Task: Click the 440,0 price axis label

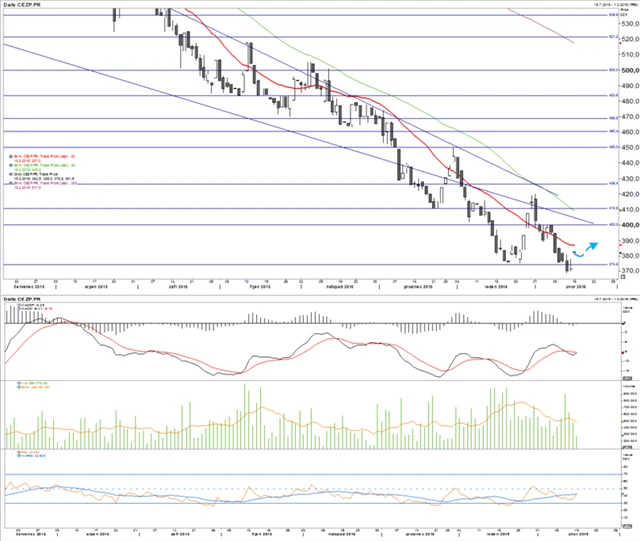Action: pyautogui.click(x=630, y=163)
